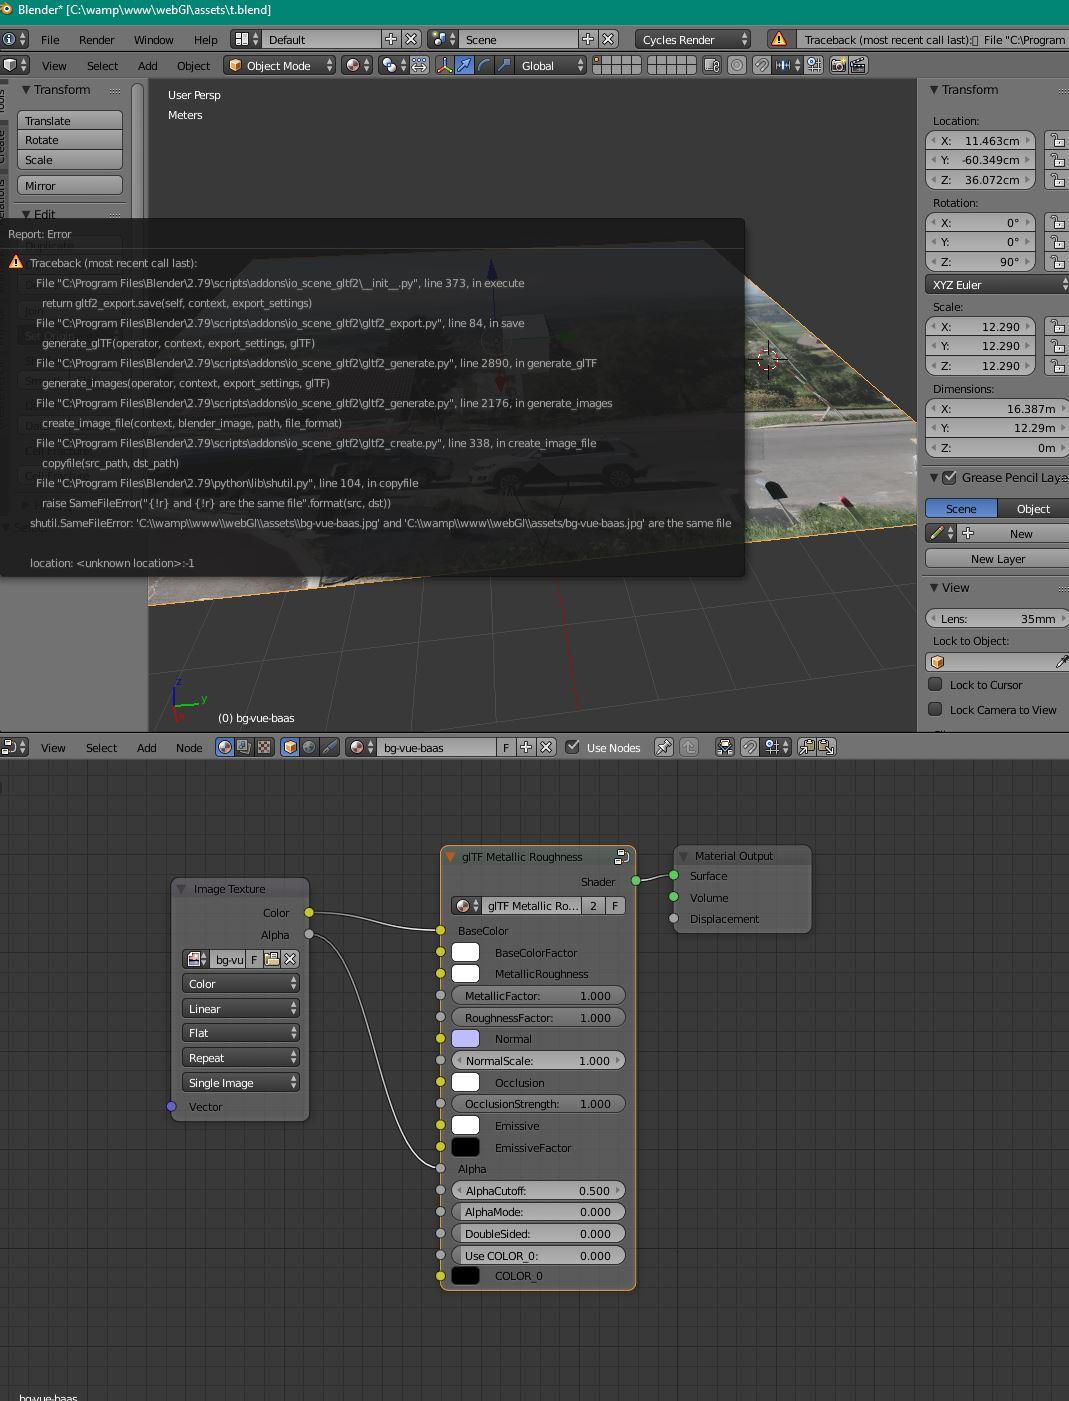
Task: Switch node tree type to compositing nodes
Action: 244,747
